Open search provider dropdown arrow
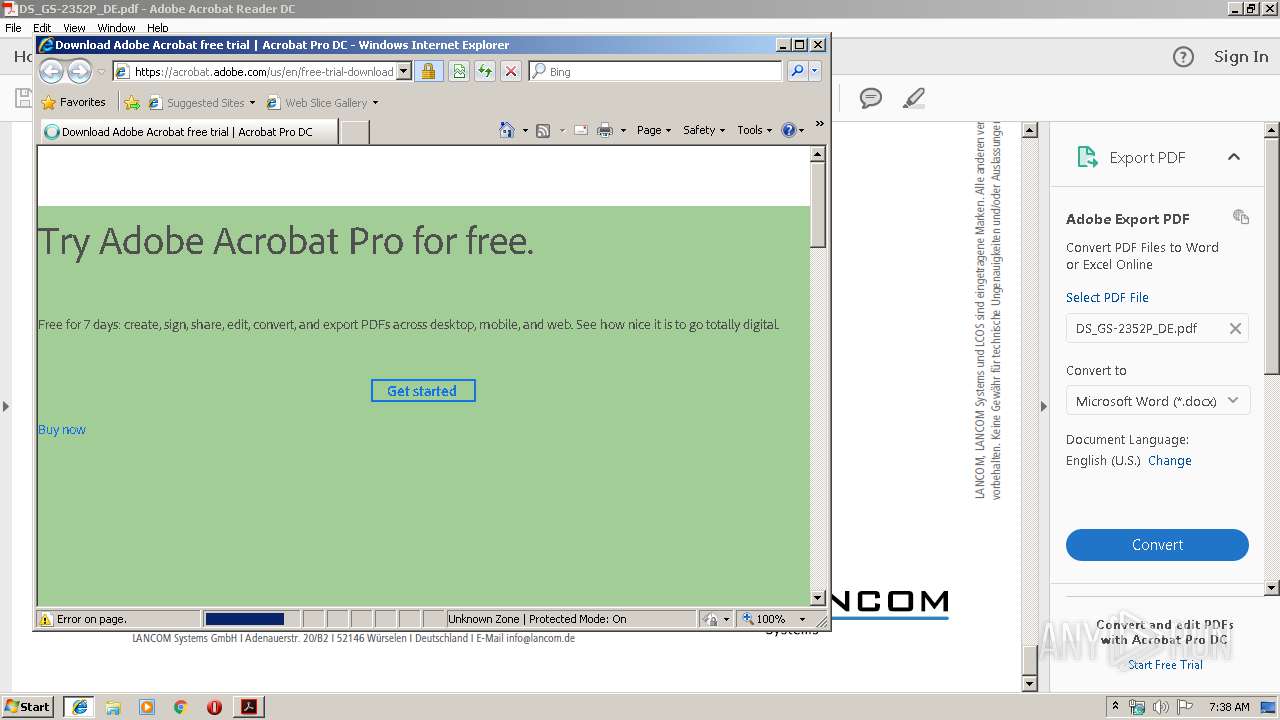The image size is (1280, 720). click(x=815, y=72)
